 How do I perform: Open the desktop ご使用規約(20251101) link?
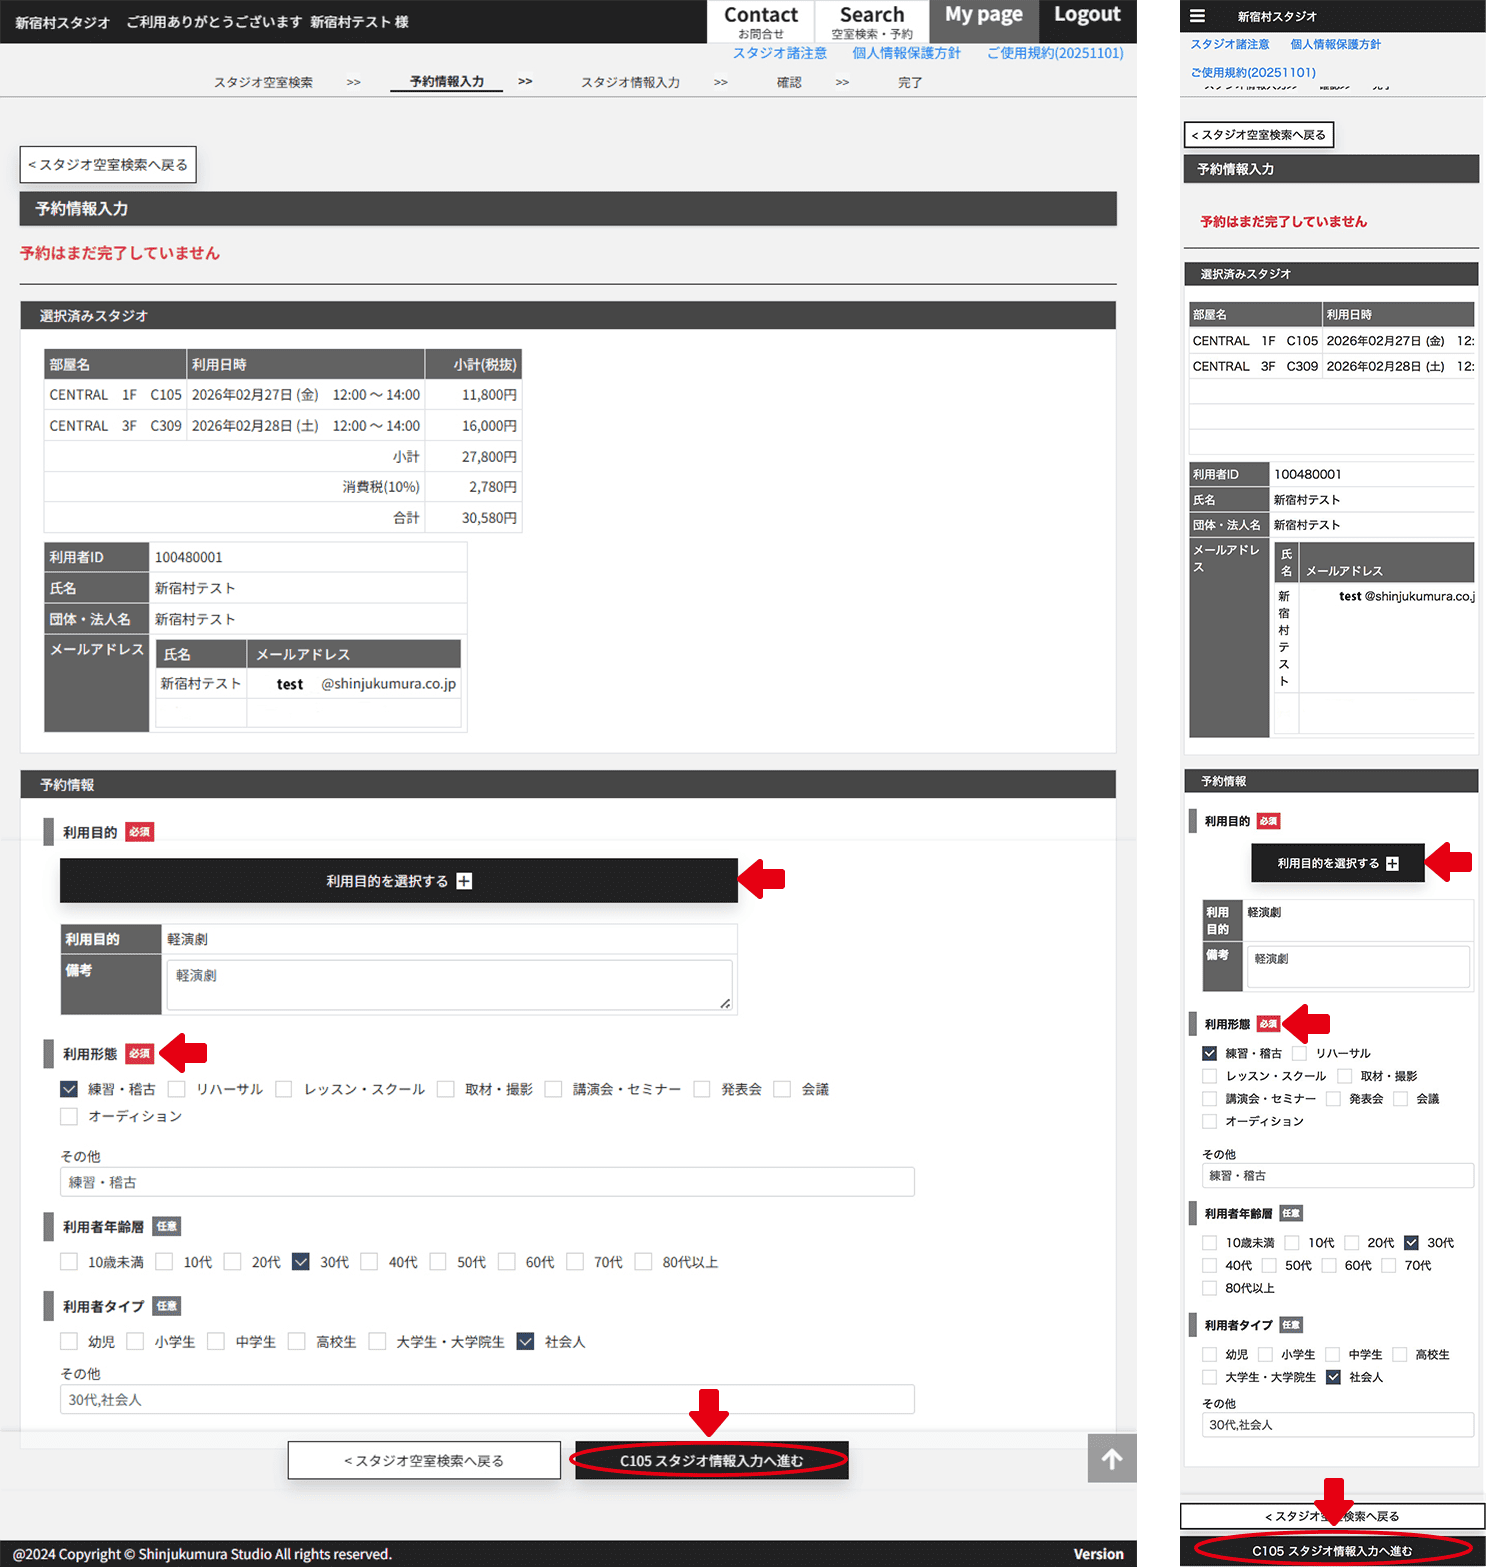coord(1055,53)
